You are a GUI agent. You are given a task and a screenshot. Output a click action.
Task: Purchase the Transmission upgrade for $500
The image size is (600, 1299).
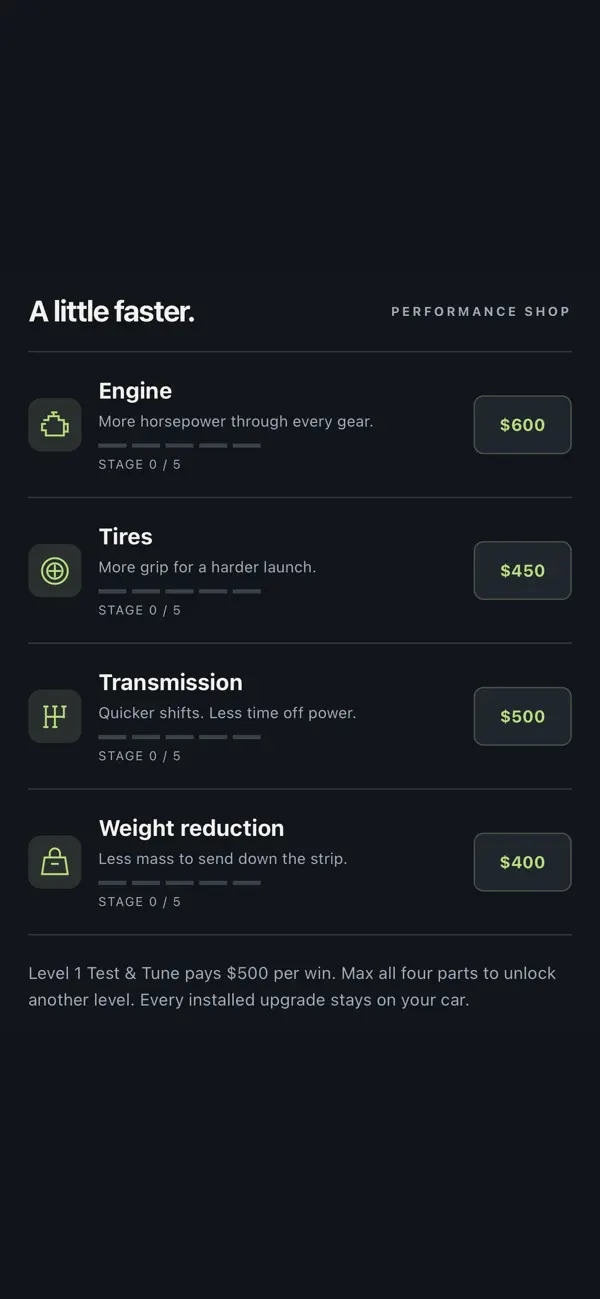(x=522, y=716)
